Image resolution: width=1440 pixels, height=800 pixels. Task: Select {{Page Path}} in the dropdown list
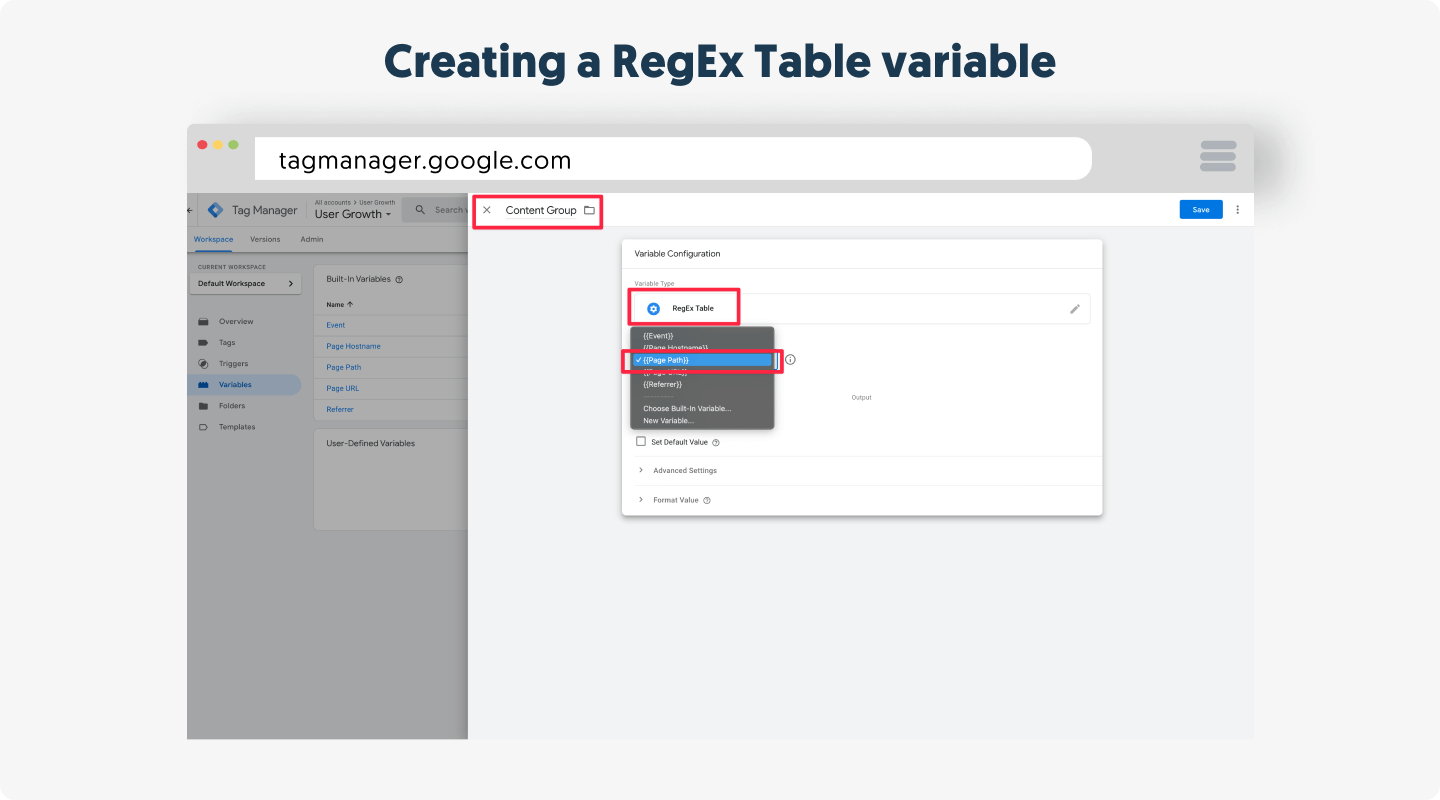(702, 360)
